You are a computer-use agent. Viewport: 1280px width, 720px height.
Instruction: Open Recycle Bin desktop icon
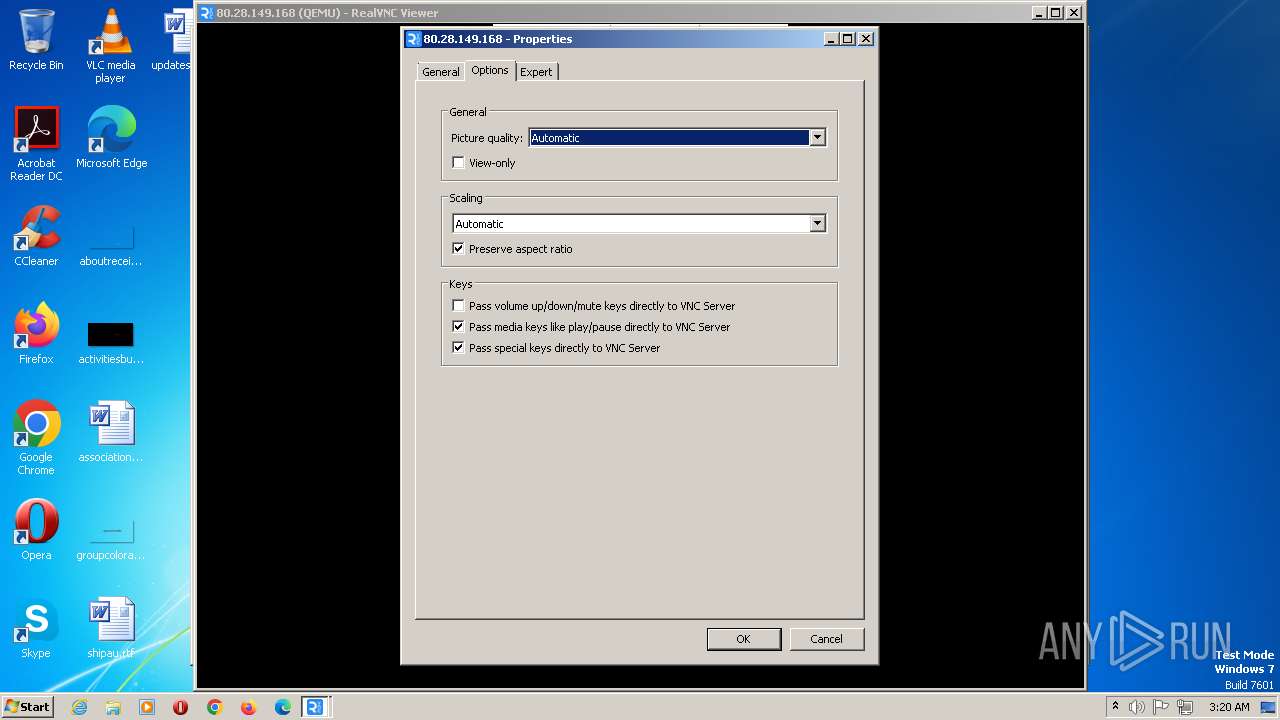[36, 40]
